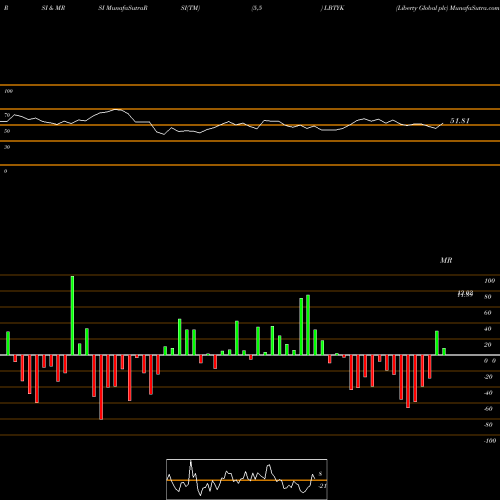Click the MR label above the bar chart
Viewport: 500px width, 500px height.
click(446, 260)
